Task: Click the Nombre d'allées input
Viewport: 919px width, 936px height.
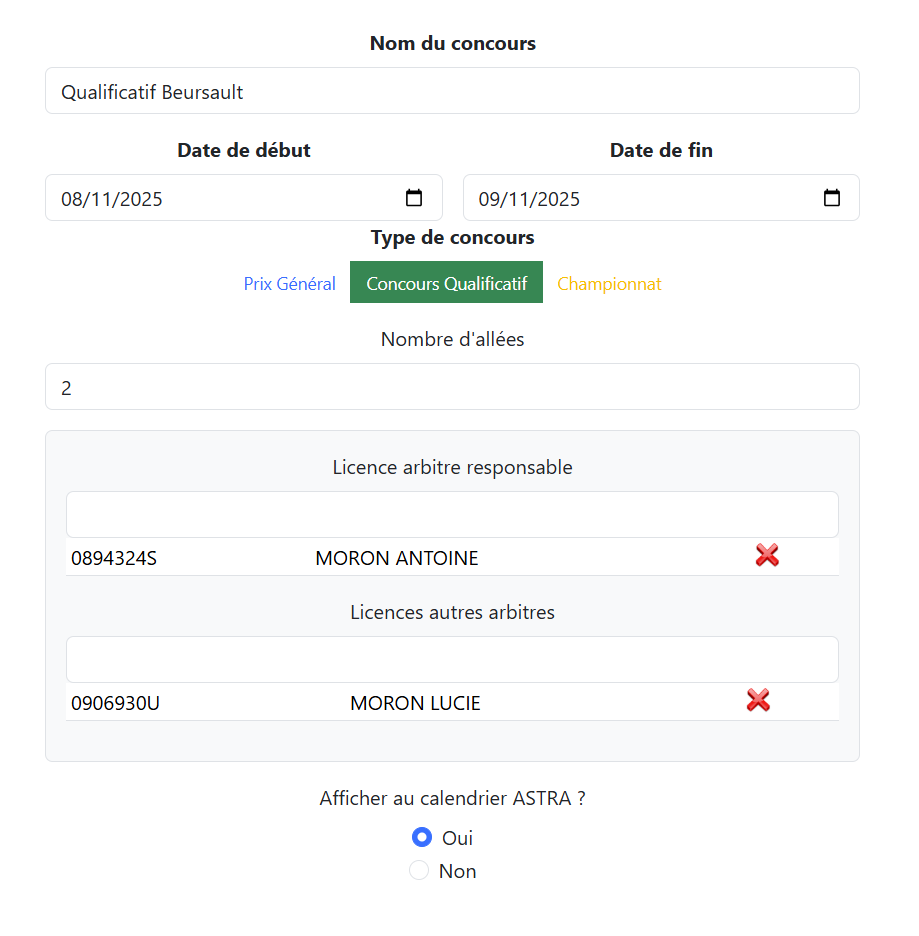Action: point(452,386)
